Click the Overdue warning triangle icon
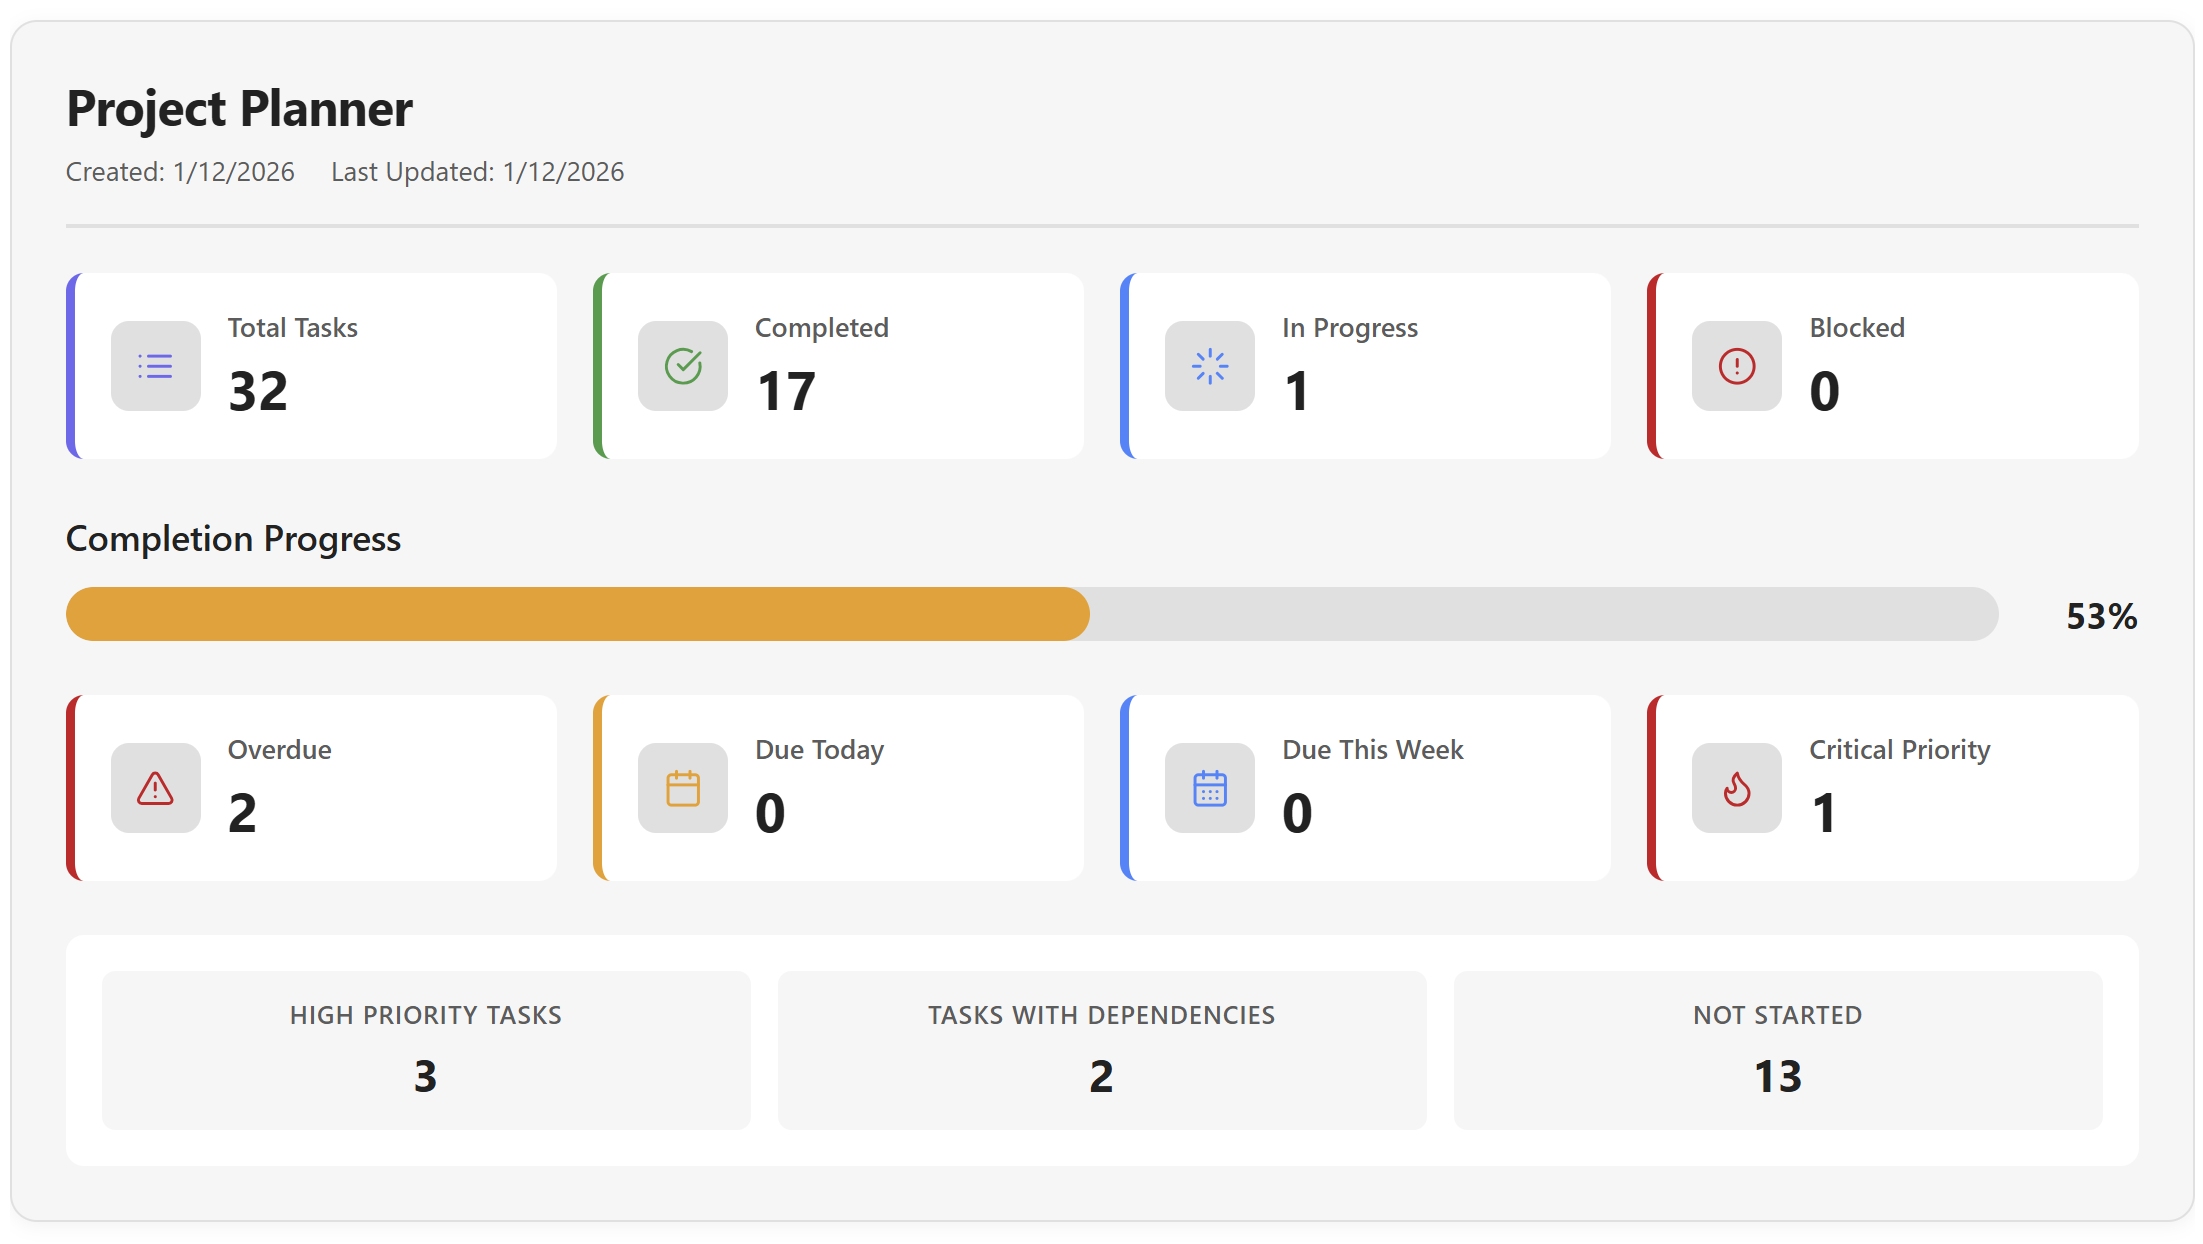 [x=155, y=788]
